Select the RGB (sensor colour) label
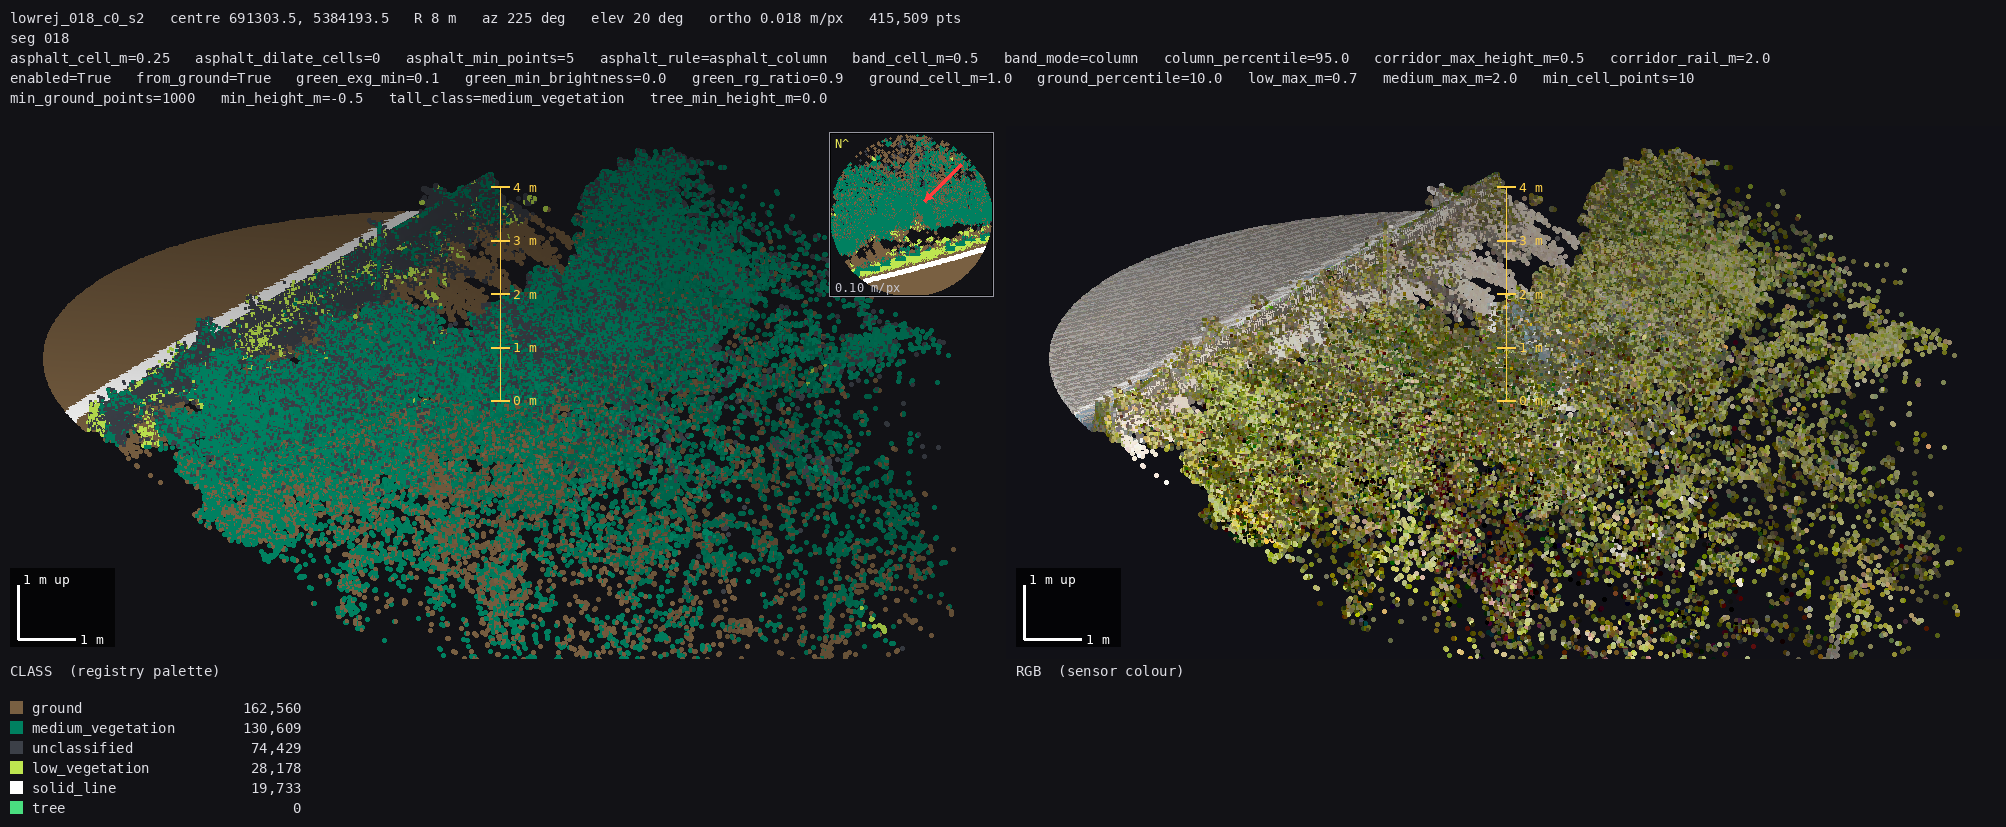 [x=1100, y=671]
